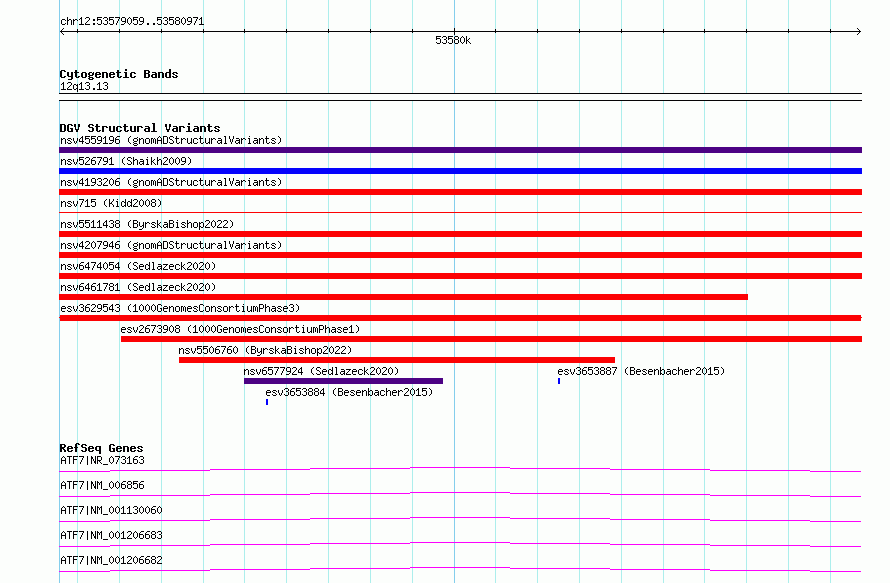The image size is (890, 583).
Task: Click the red bar under nsv5511438
Action: pos(460,234)
